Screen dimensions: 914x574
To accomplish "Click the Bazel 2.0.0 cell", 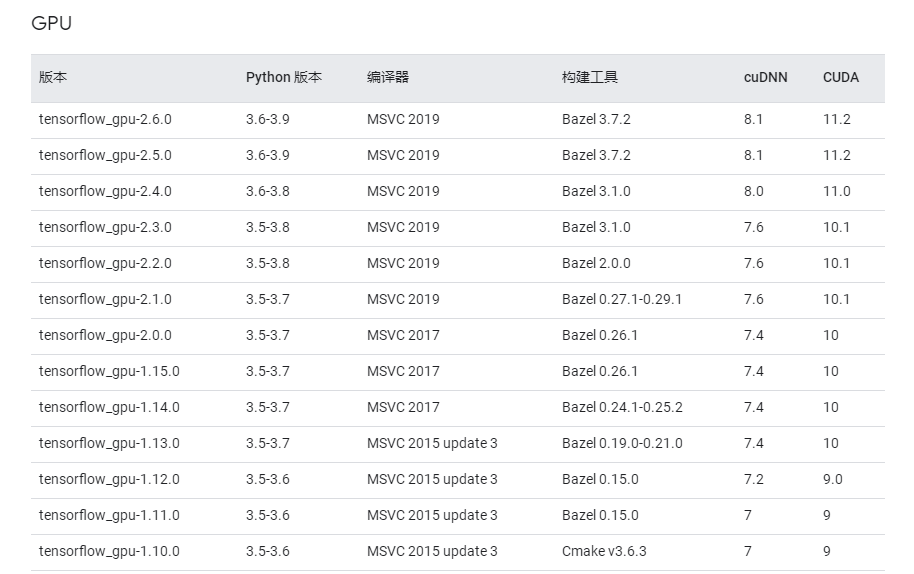I will click(596, 263).
